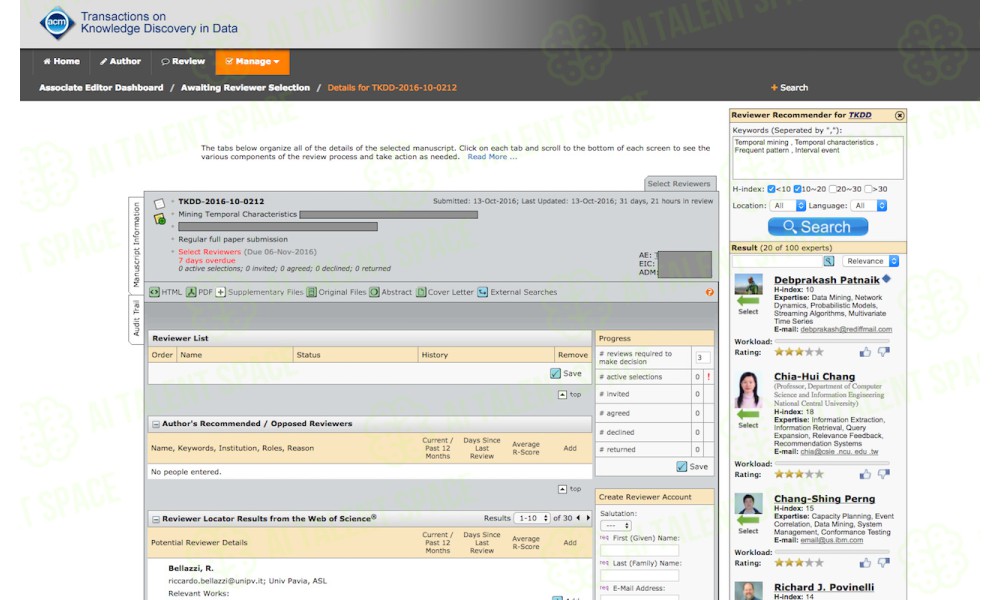Click Associate Editor Dashboard breadcrumb
1000x600 pixels.
pyautogui.click(x=101, y=87)
